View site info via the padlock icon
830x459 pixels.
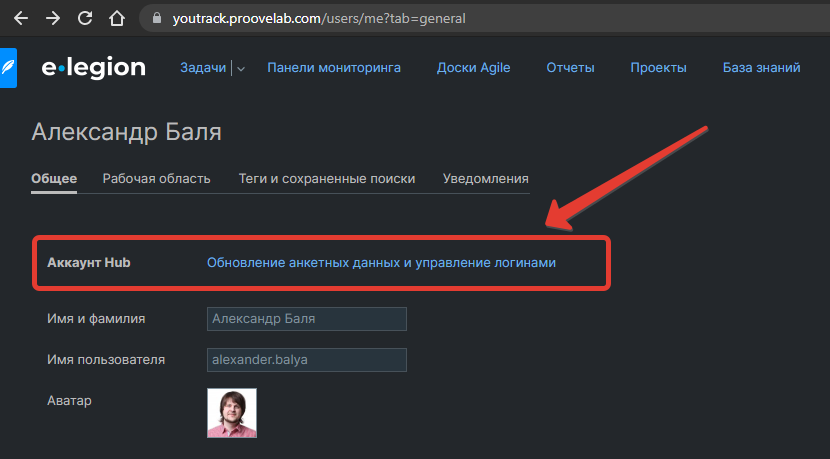pyautogui.click(x=153, y=18)
